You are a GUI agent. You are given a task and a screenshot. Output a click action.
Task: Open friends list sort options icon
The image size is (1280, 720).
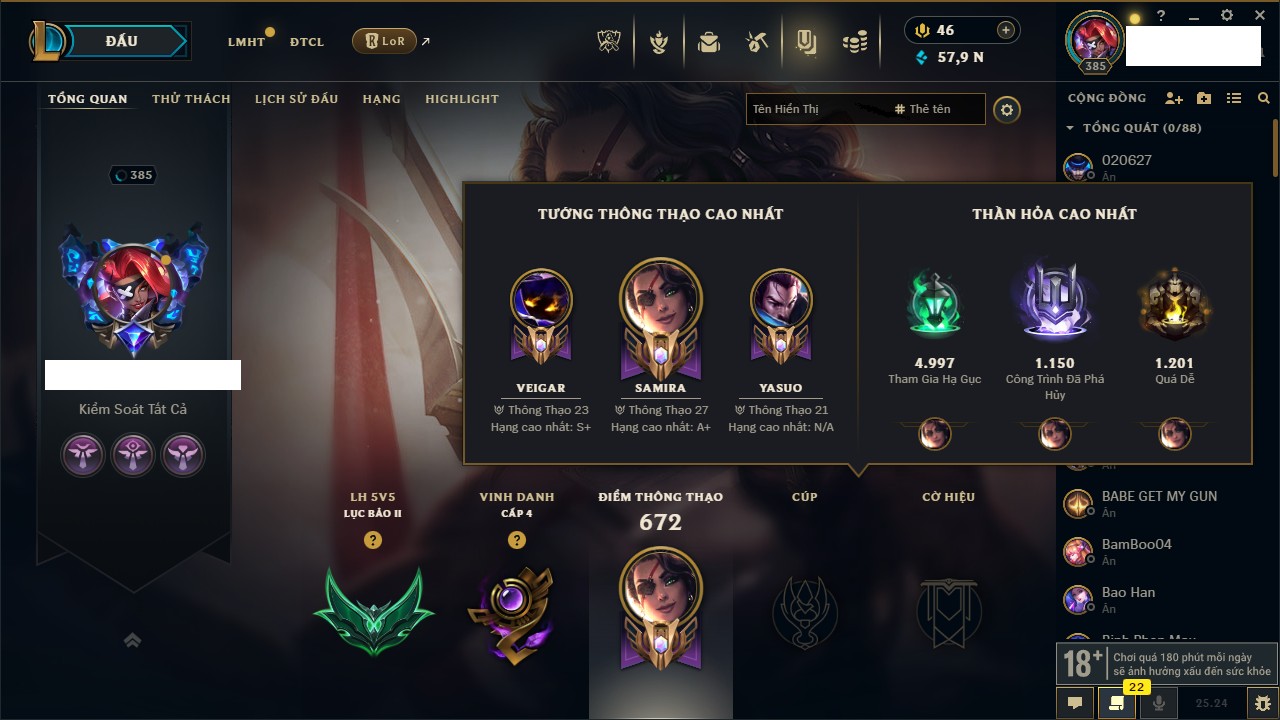click(x=1234, y=98)
